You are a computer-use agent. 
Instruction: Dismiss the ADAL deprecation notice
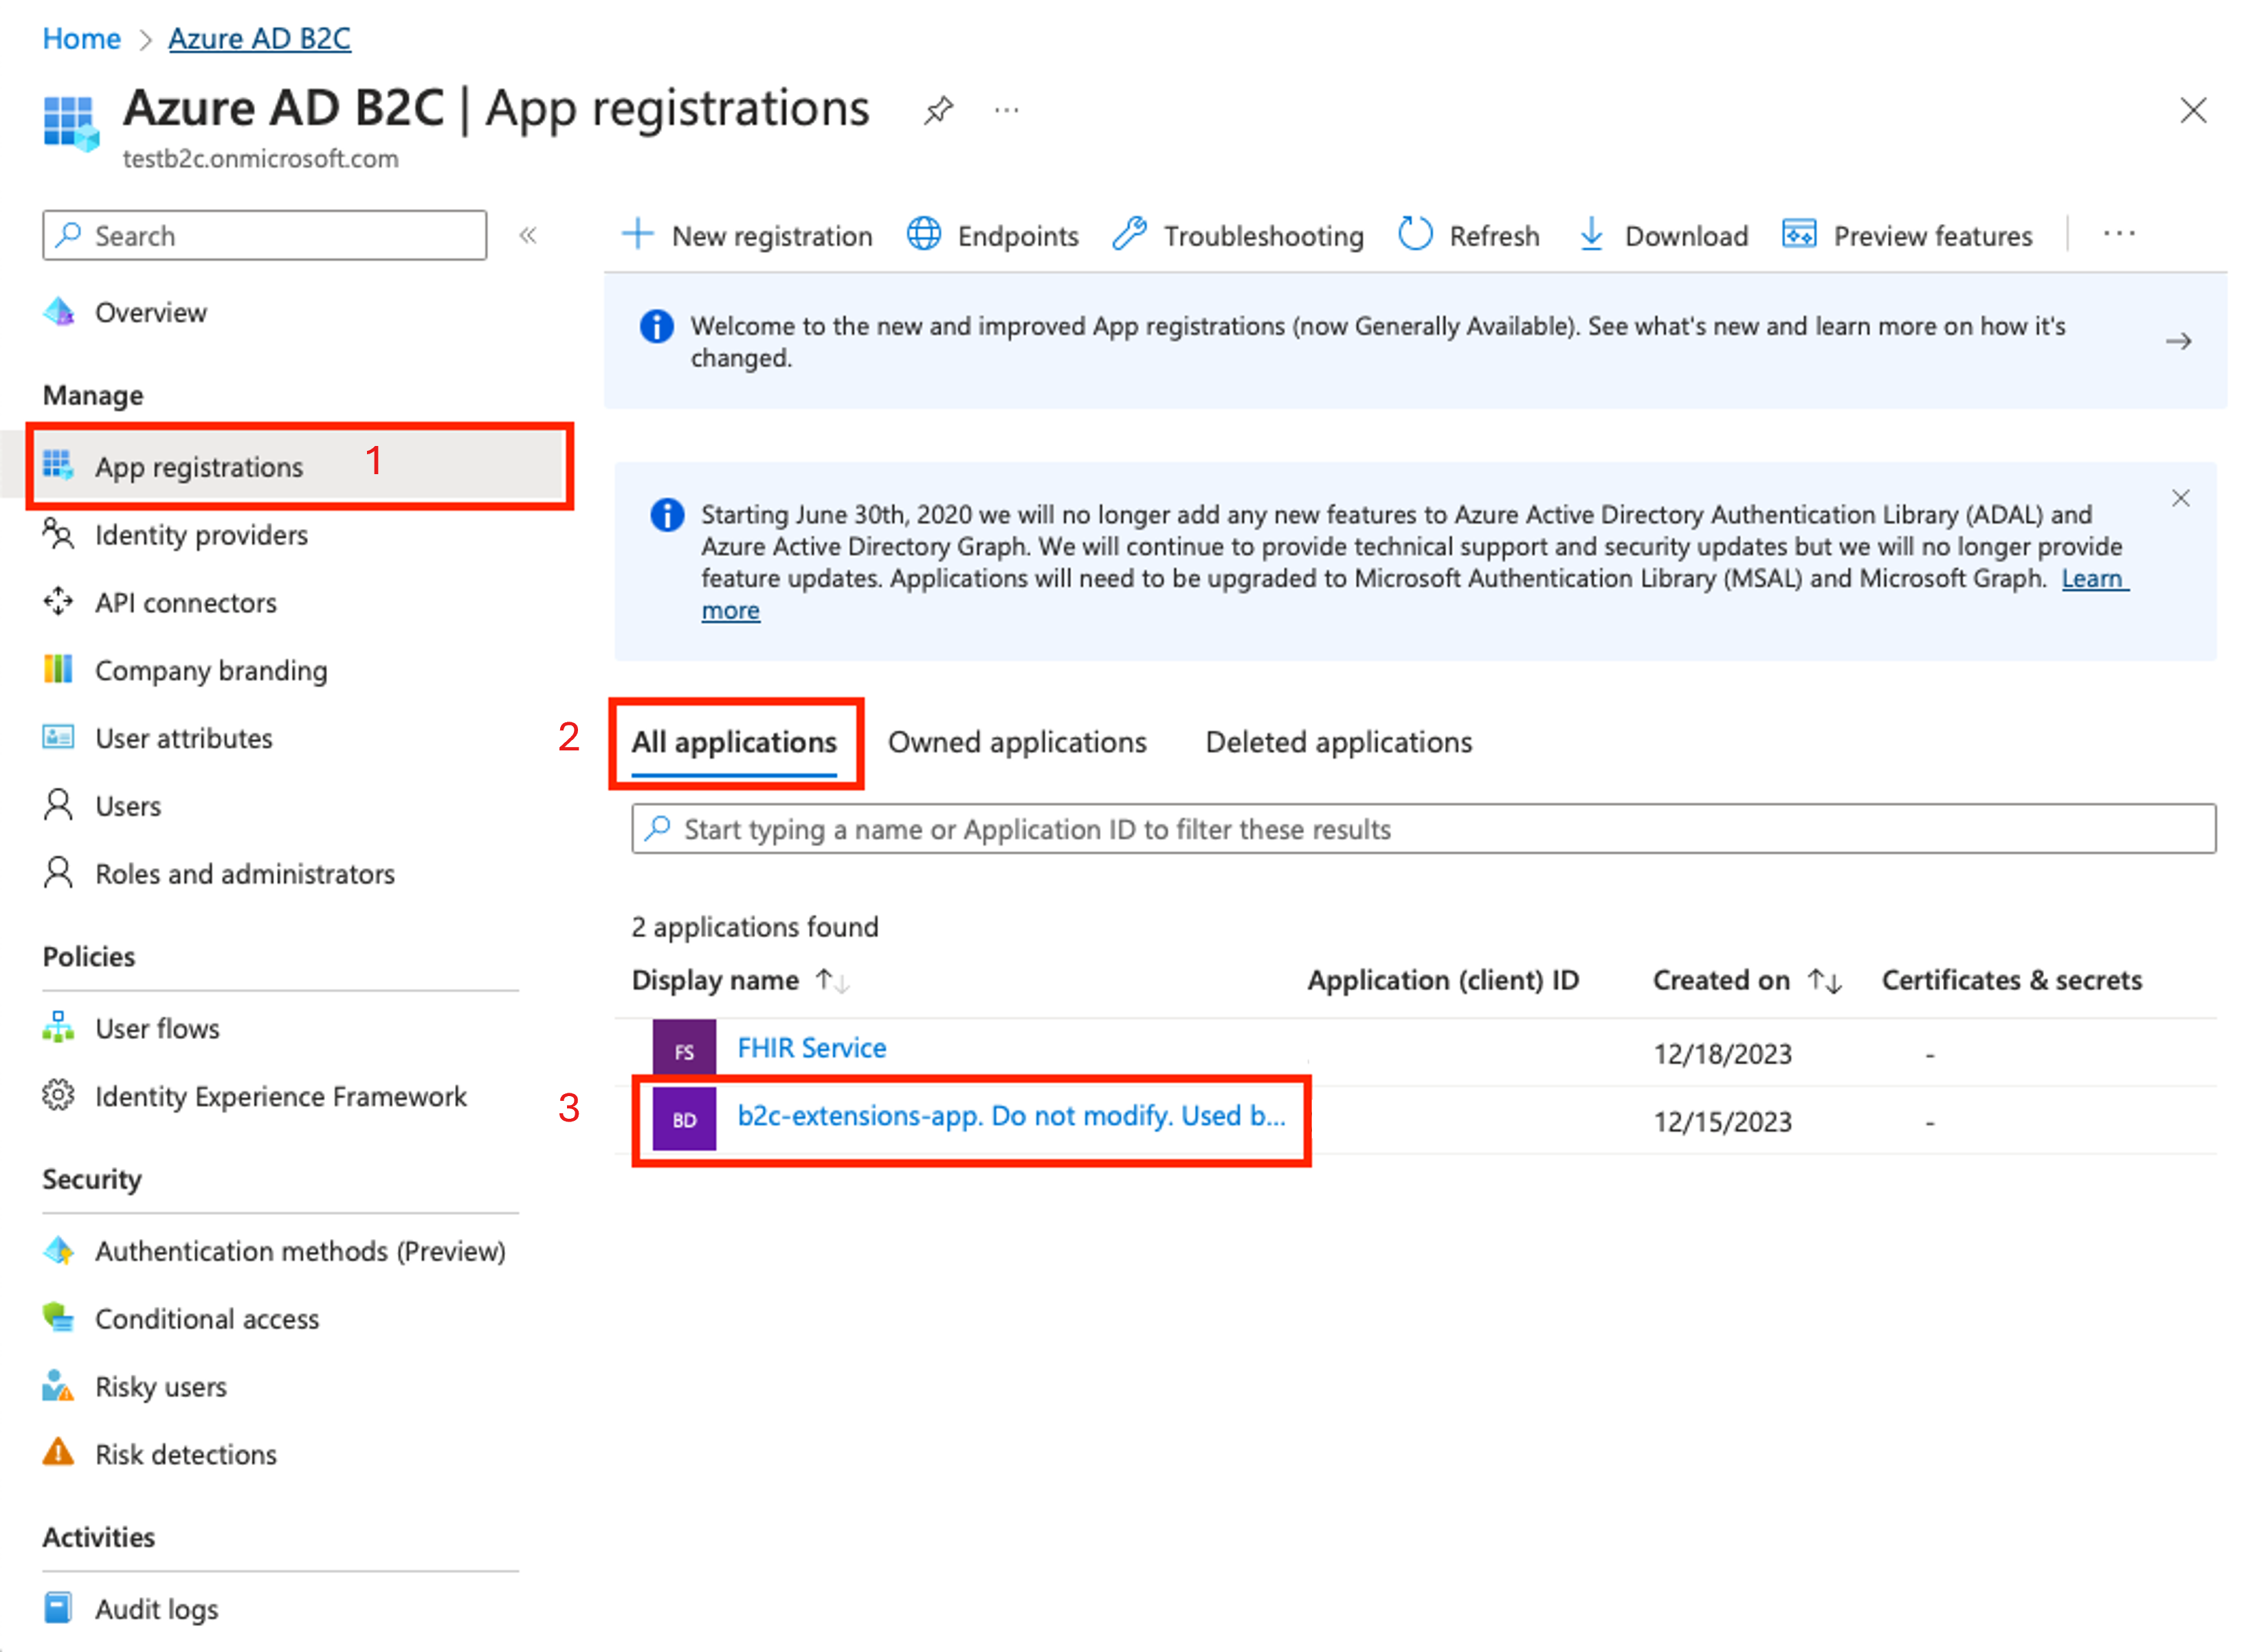tap(2180, 498)
